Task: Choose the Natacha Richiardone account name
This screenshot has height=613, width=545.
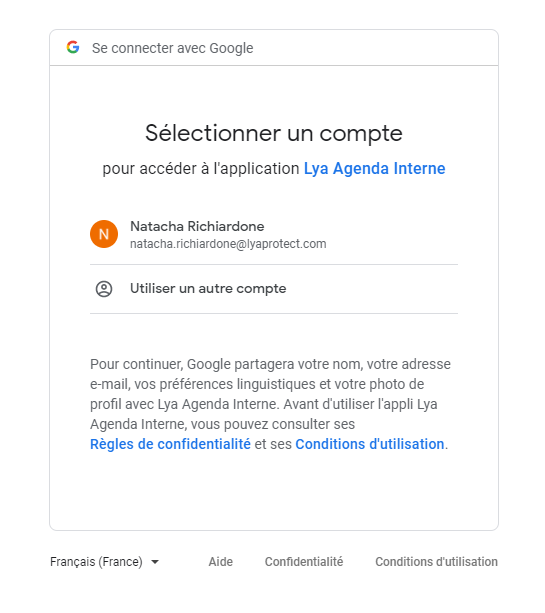Action: click(x=197, y=226)
